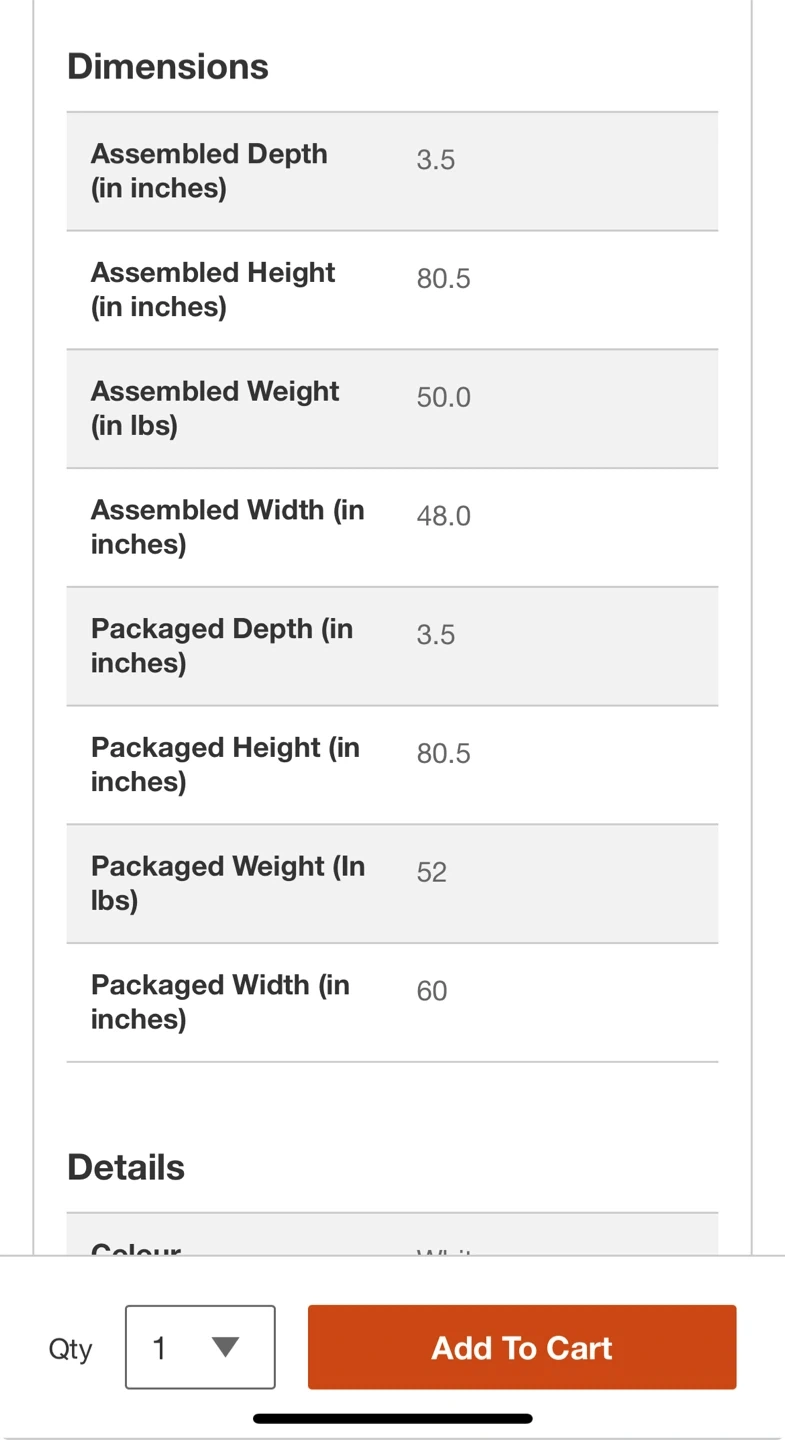The image size is (785, 1440).
Task: Tap the Packaged Weight value 52
Action: point(432,872)
